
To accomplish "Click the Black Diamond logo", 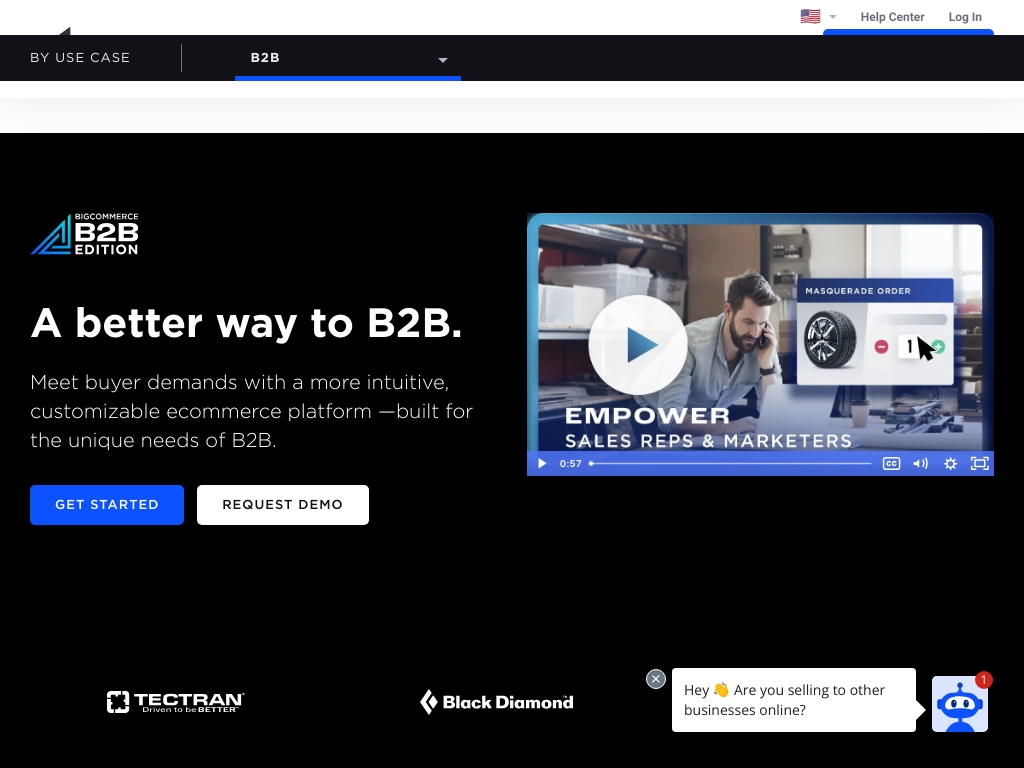I will 497,702.
